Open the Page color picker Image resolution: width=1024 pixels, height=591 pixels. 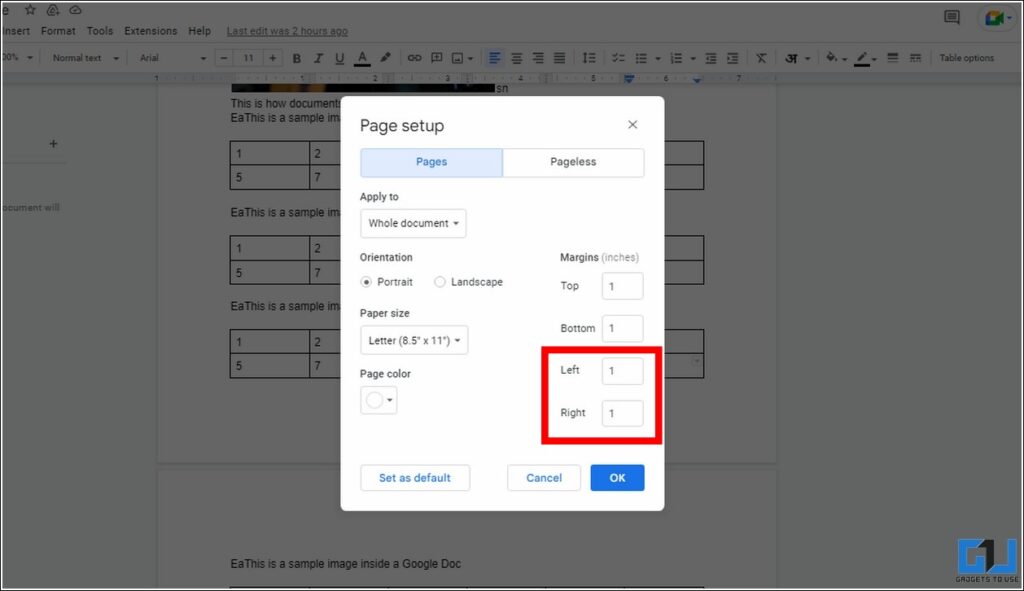click(x=379, y=400)
